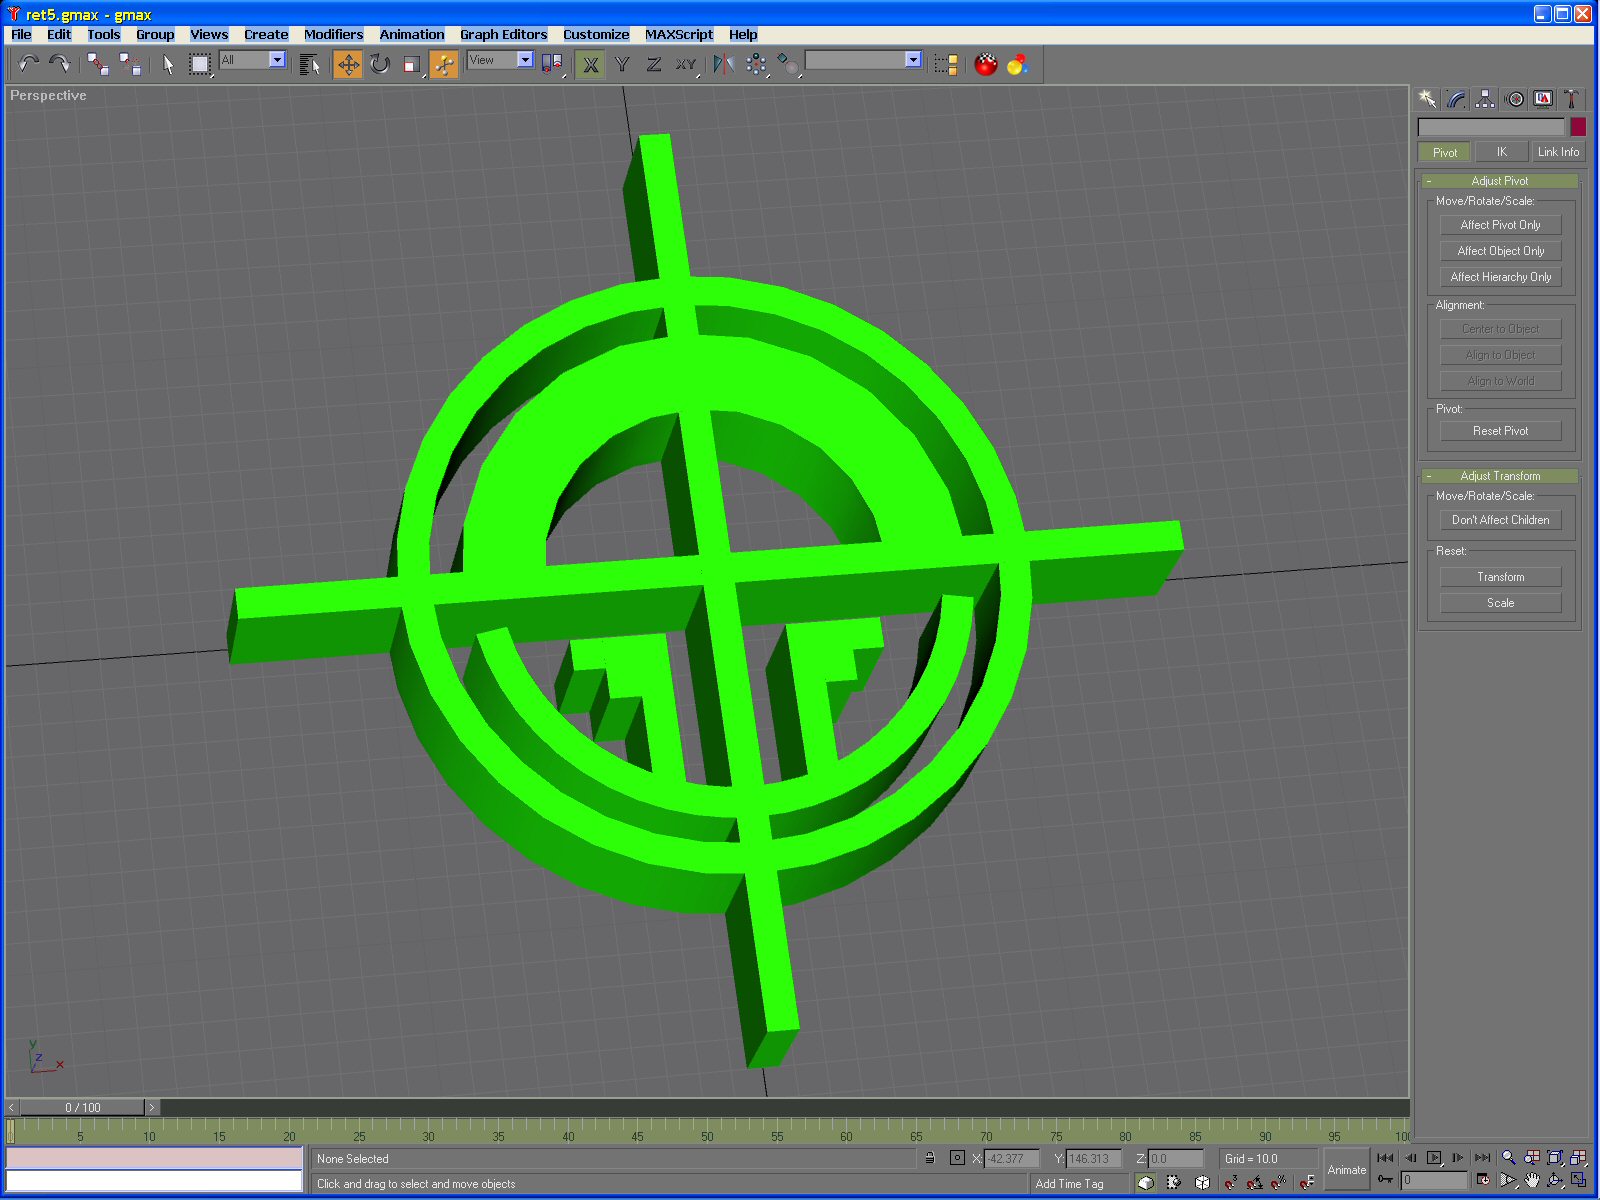
Task: Open the reference coordinate 'View' dropdown
Action: [525, 60]
